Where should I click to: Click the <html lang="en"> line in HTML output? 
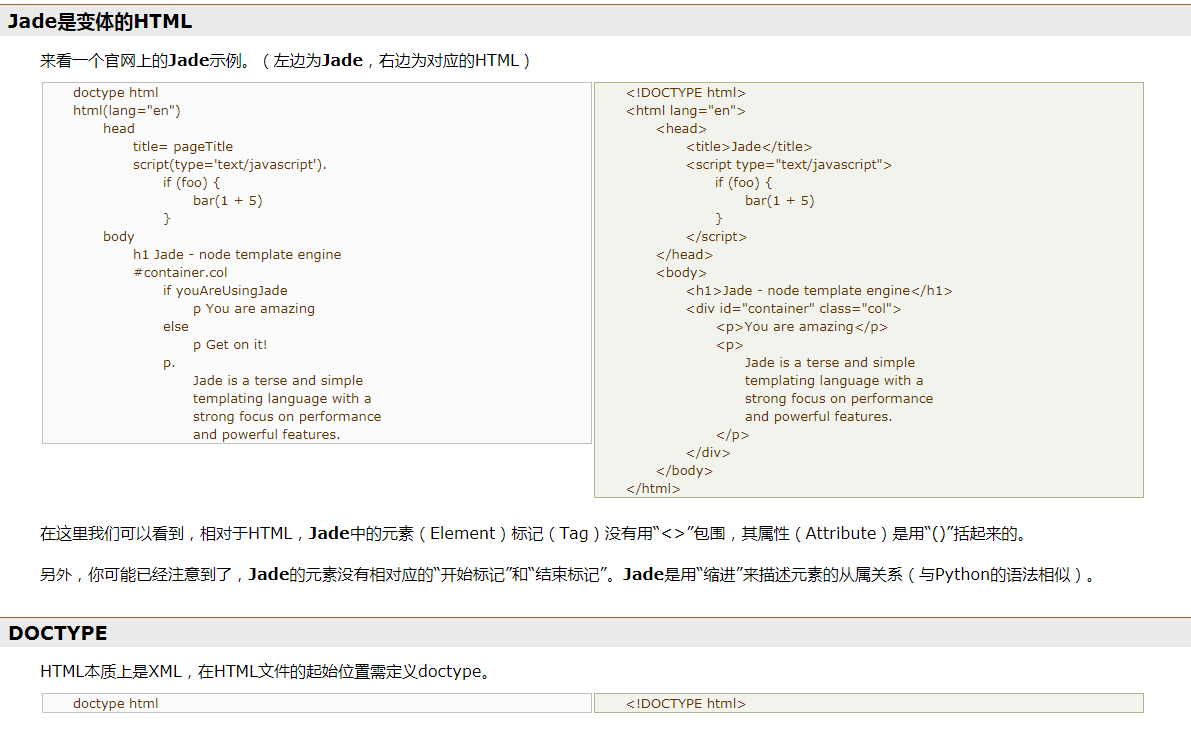point(685,111)
